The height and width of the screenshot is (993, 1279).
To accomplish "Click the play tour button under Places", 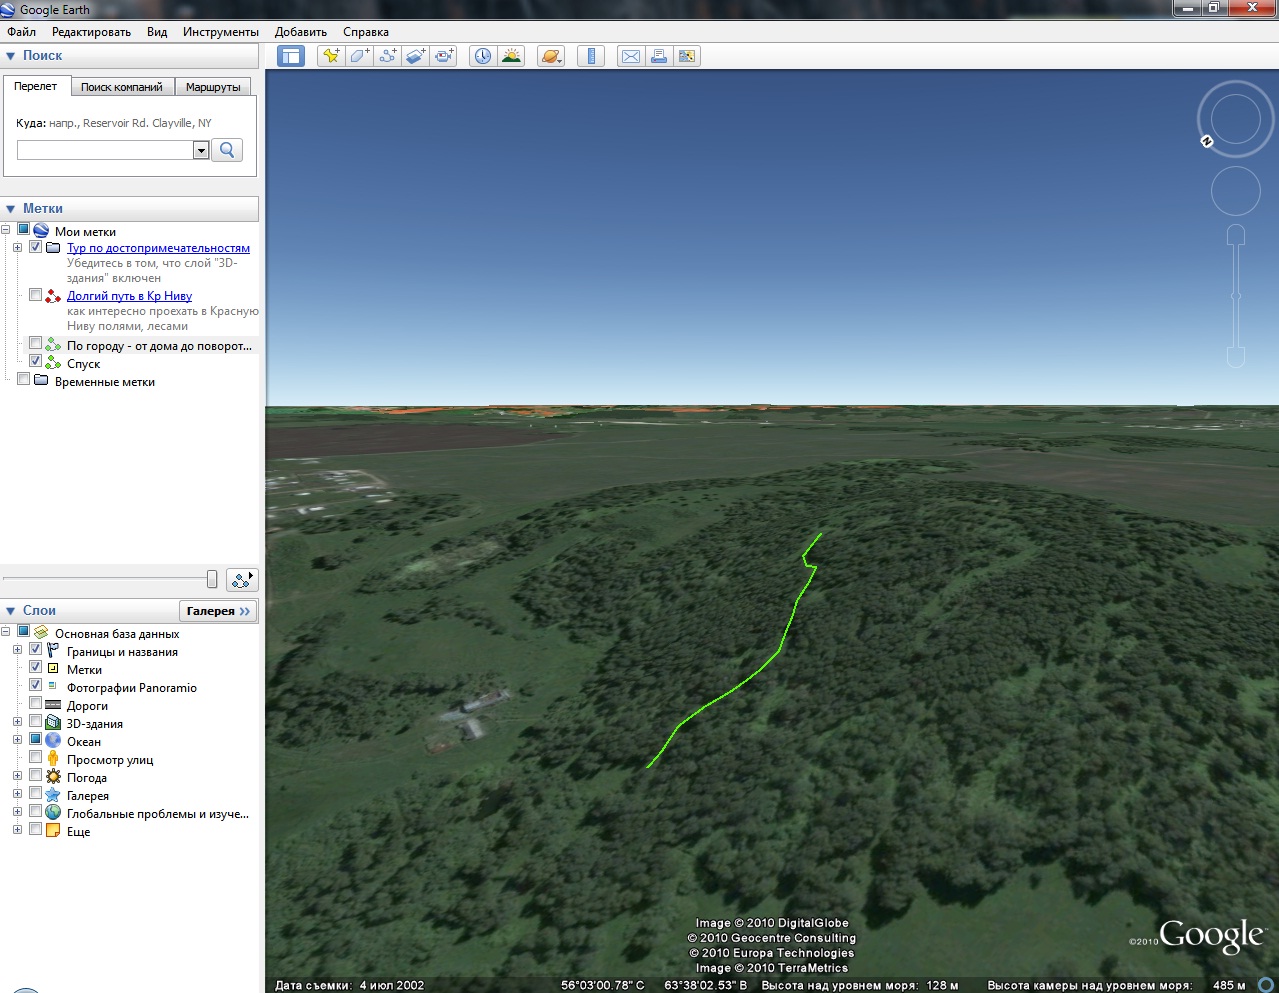I will (x=243, y=579).
